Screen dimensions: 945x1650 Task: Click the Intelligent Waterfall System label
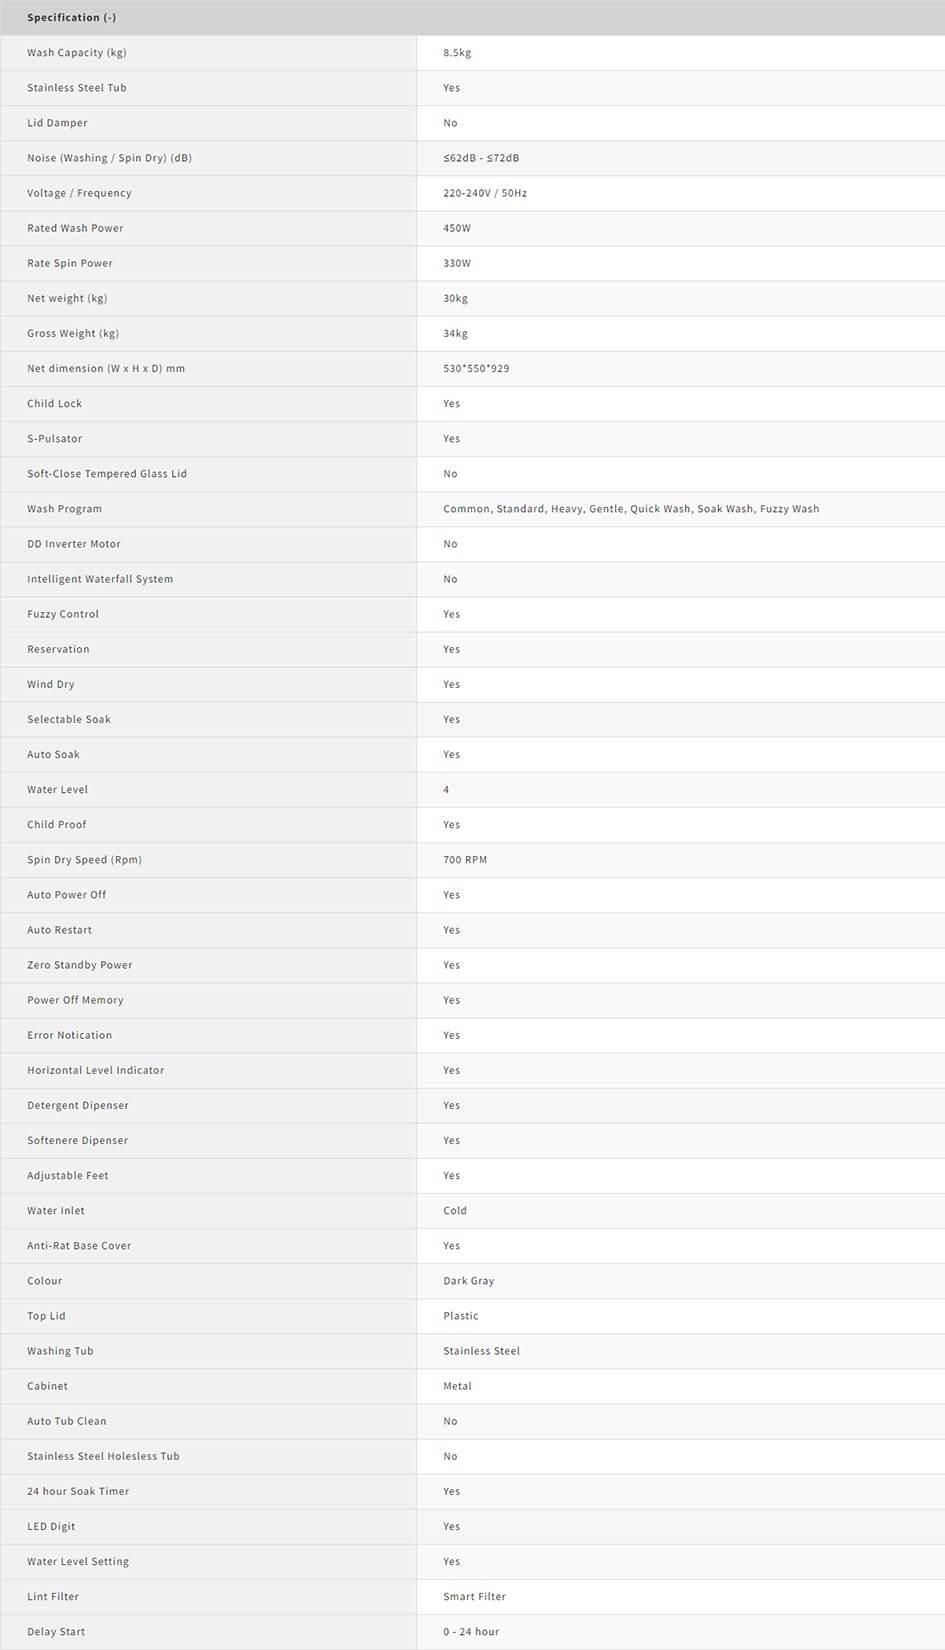click(100, 579)
